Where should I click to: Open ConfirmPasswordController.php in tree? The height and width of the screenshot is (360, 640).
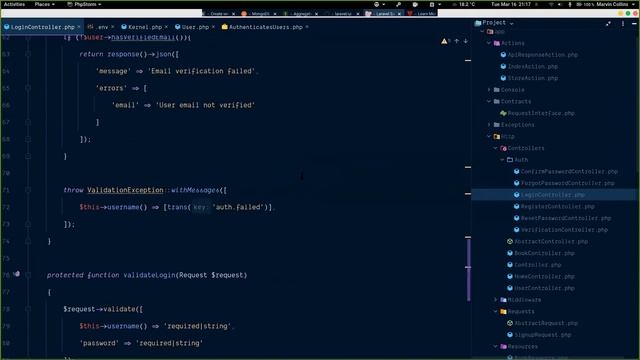pos(566,171)
